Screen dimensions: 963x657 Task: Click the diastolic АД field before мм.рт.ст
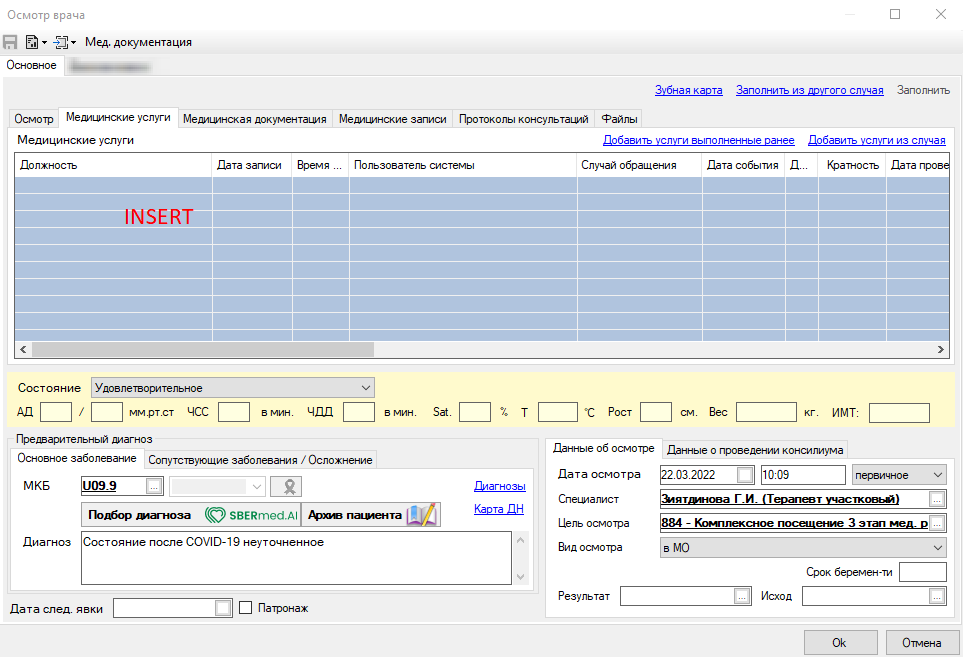107,412
